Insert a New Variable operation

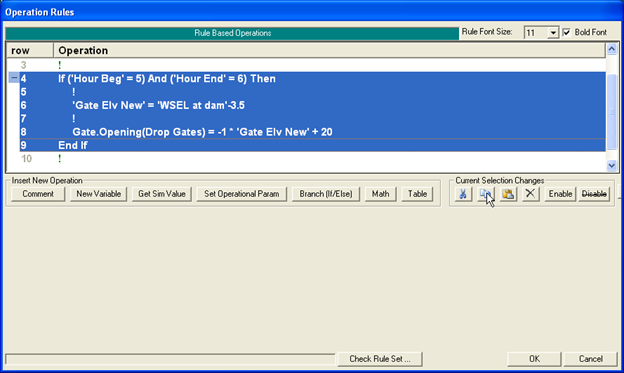(x=99, y=194)
